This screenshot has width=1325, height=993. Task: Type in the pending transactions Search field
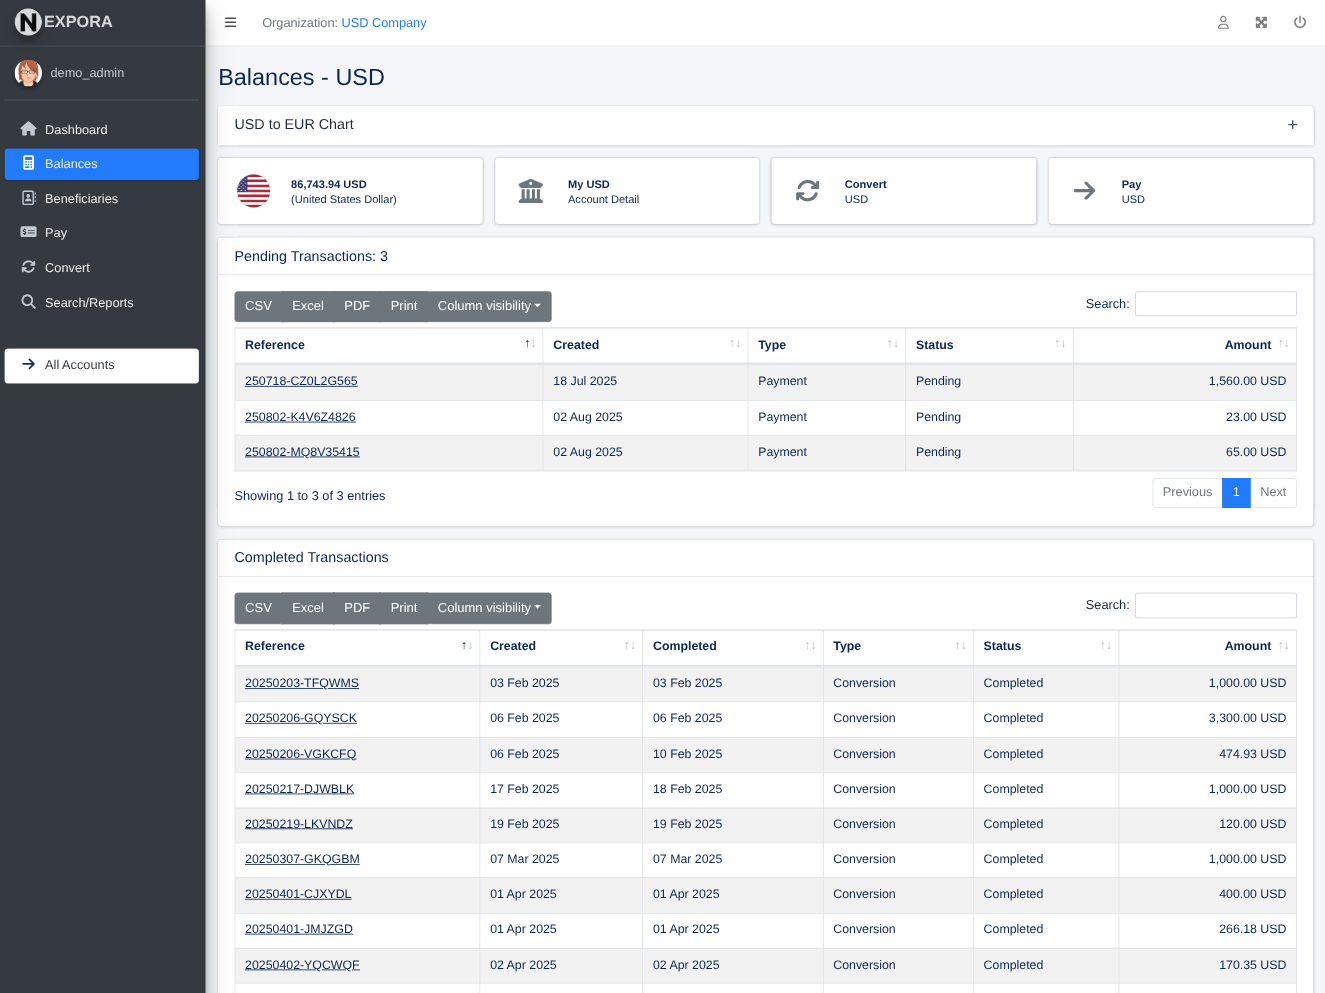coord(1215,303)
